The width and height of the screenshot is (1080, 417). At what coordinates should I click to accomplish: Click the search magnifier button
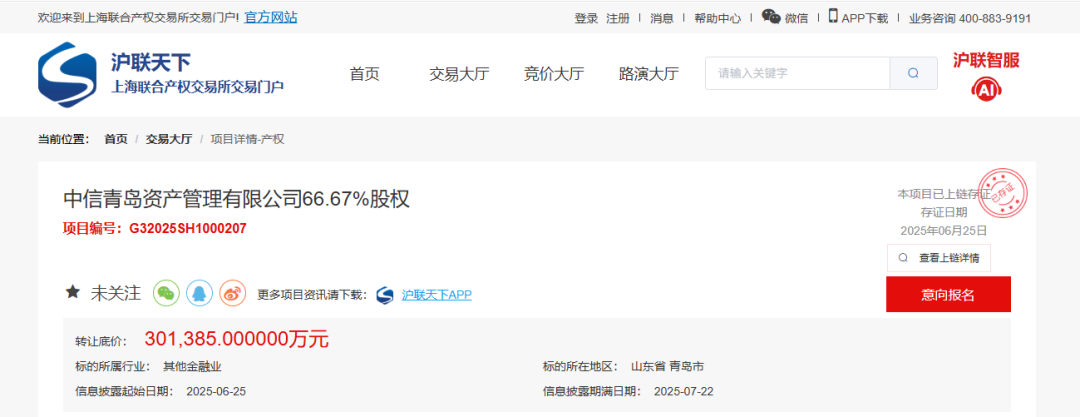(x=913, y=73)
